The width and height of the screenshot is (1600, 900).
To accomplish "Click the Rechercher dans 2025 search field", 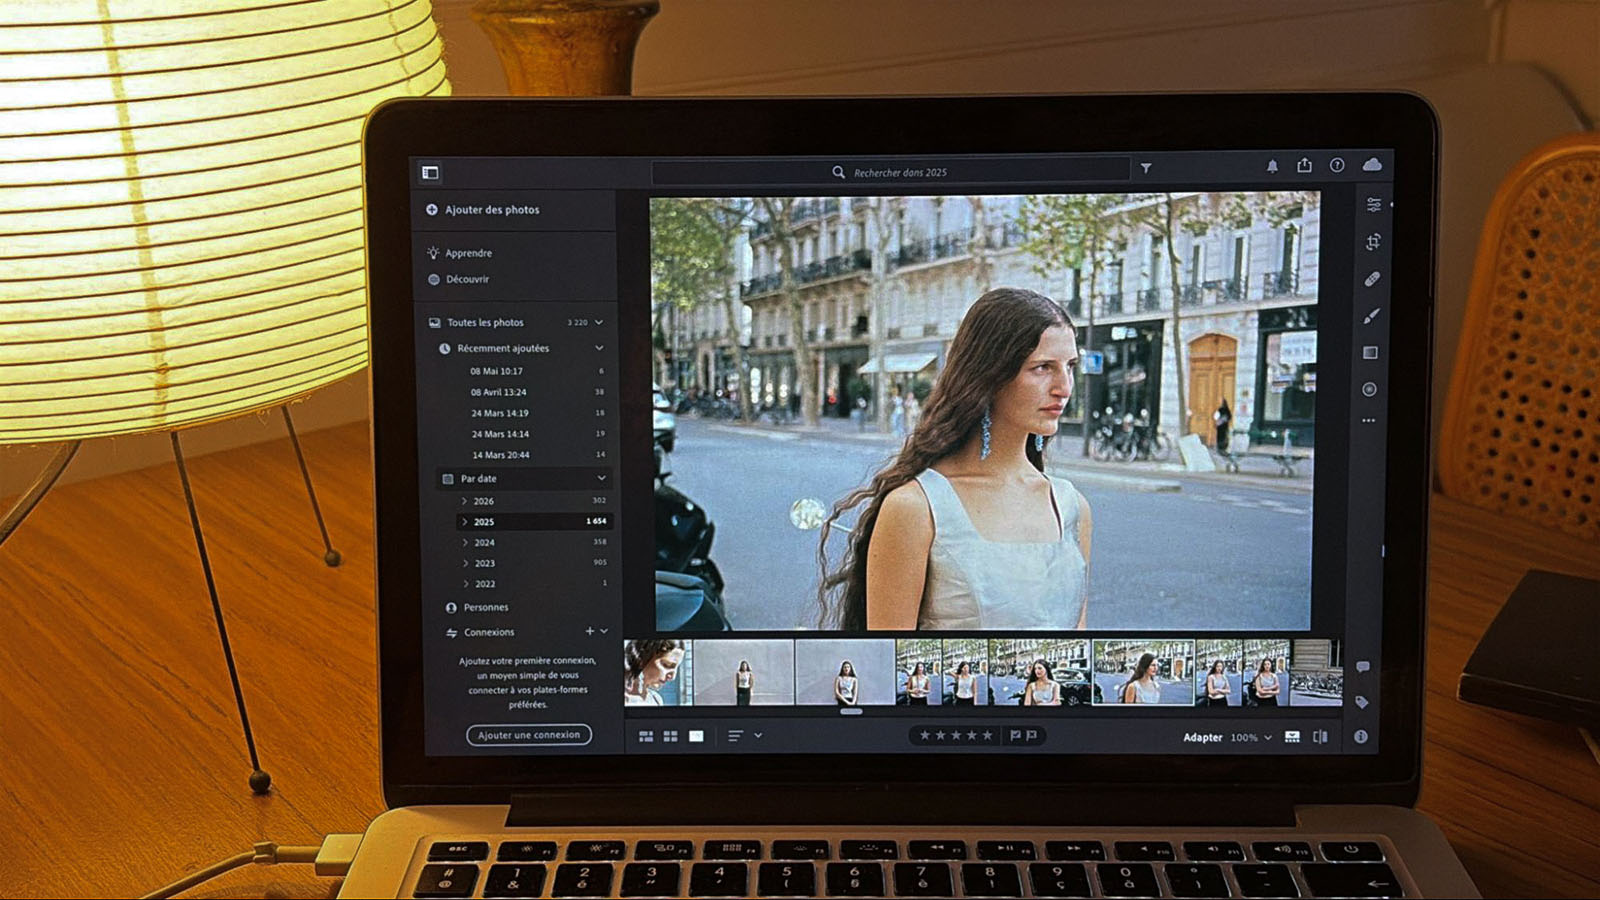I will point(890,172).
